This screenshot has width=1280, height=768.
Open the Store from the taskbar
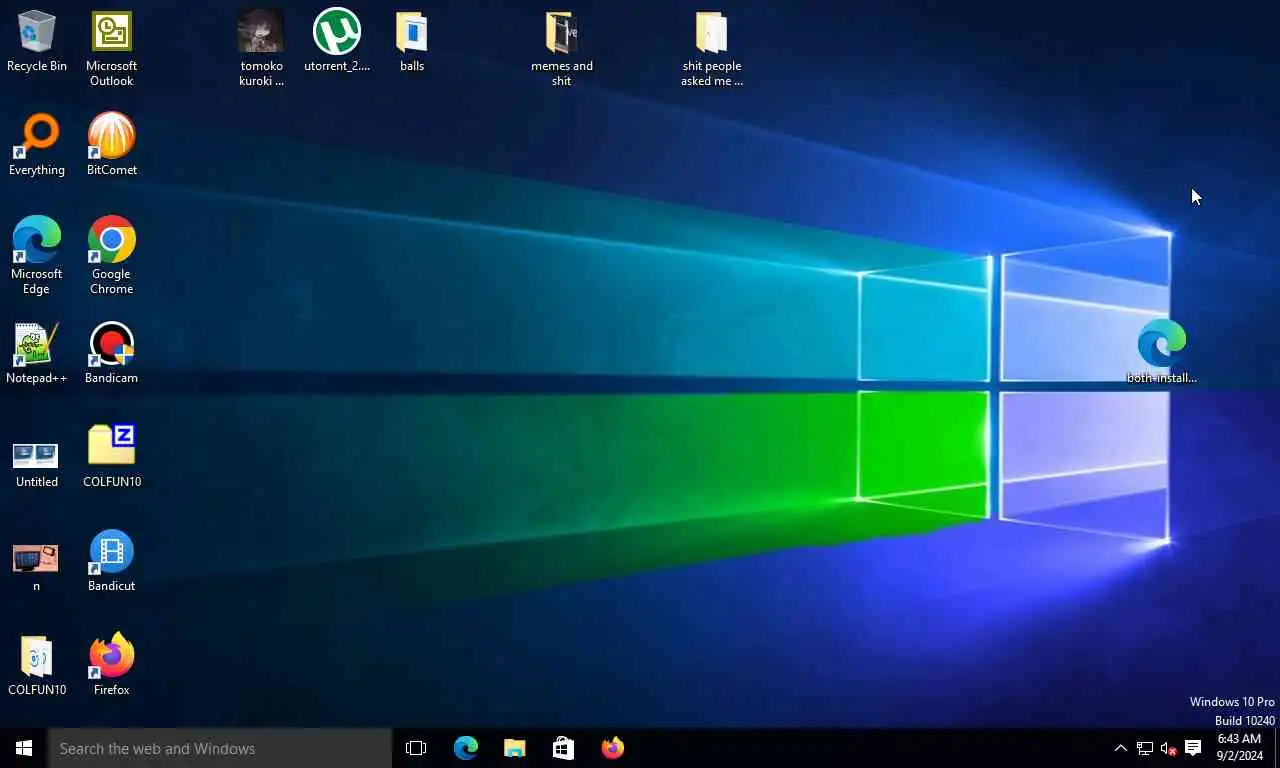coord(563,748)
